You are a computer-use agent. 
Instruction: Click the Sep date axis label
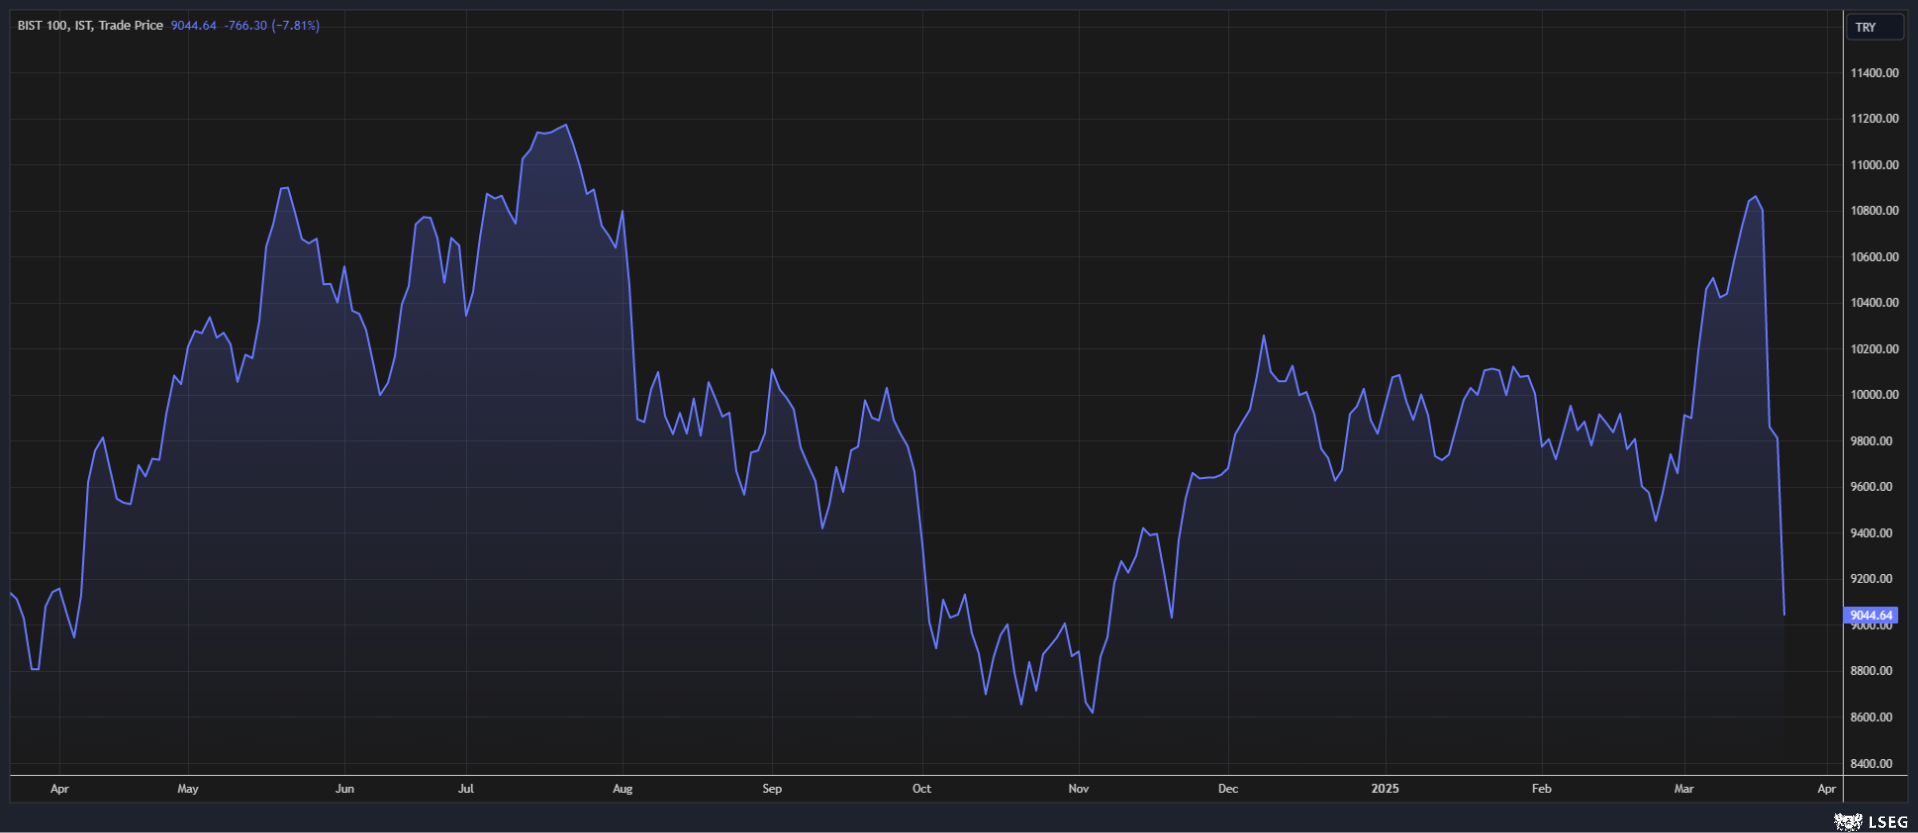(772, 789)
